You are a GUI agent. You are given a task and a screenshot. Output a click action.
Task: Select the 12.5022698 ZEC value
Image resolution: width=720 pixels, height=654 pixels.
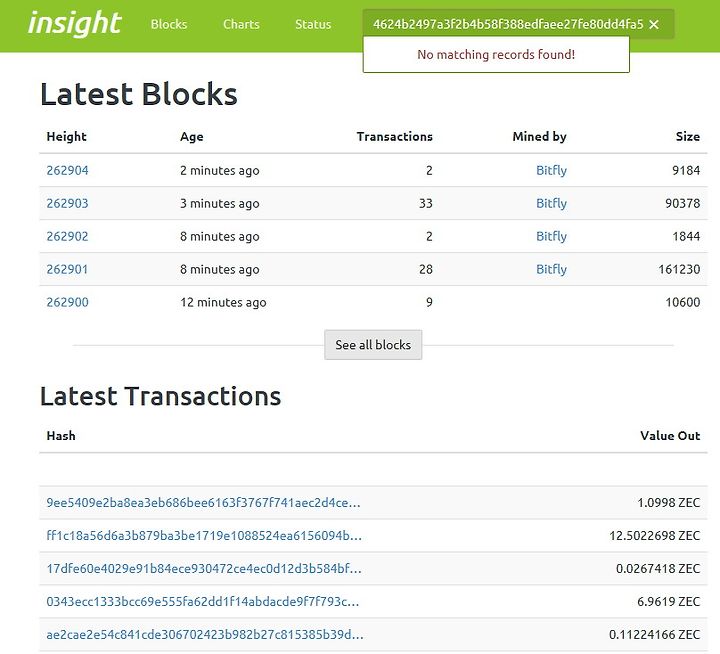click(x=655, y=536)
